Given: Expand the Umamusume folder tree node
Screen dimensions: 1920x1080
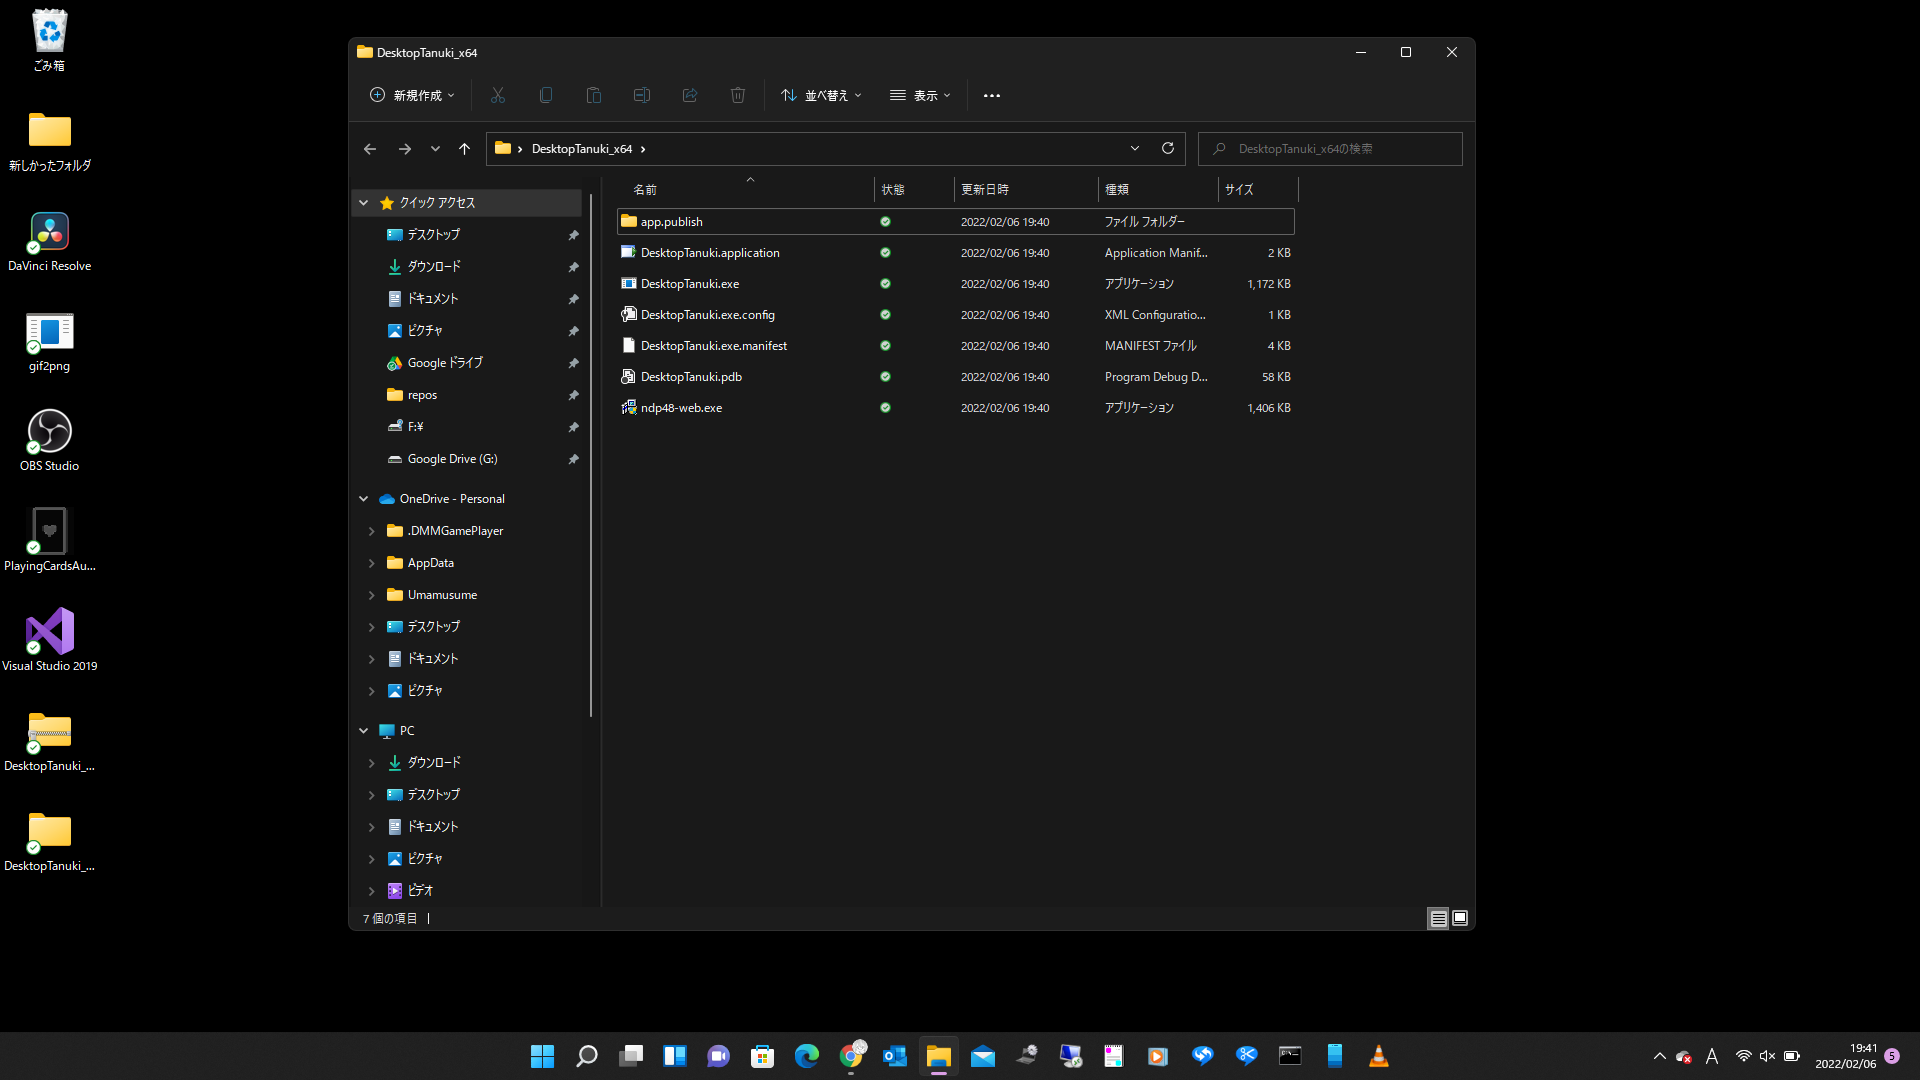Looking at the screenshot, I should coord(371,595).
